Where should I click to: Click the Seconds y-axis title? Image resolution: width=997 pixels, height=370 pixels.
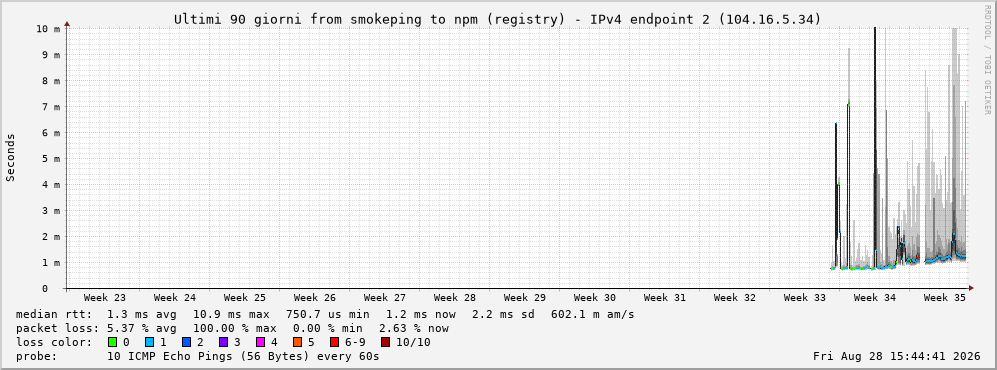pos(10,157)
